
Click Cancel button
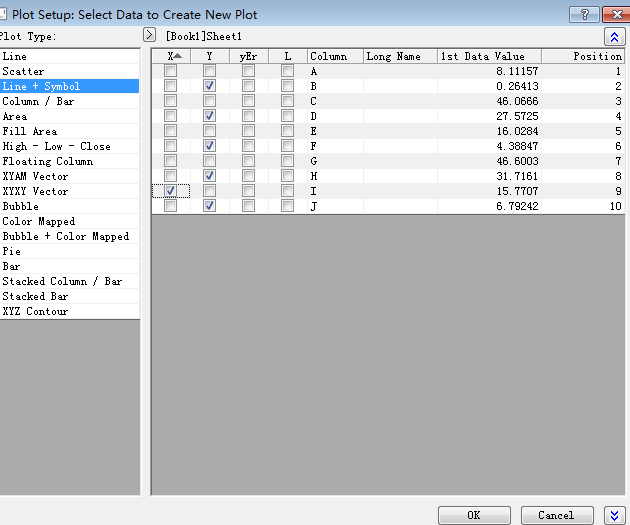coord(557,515)
